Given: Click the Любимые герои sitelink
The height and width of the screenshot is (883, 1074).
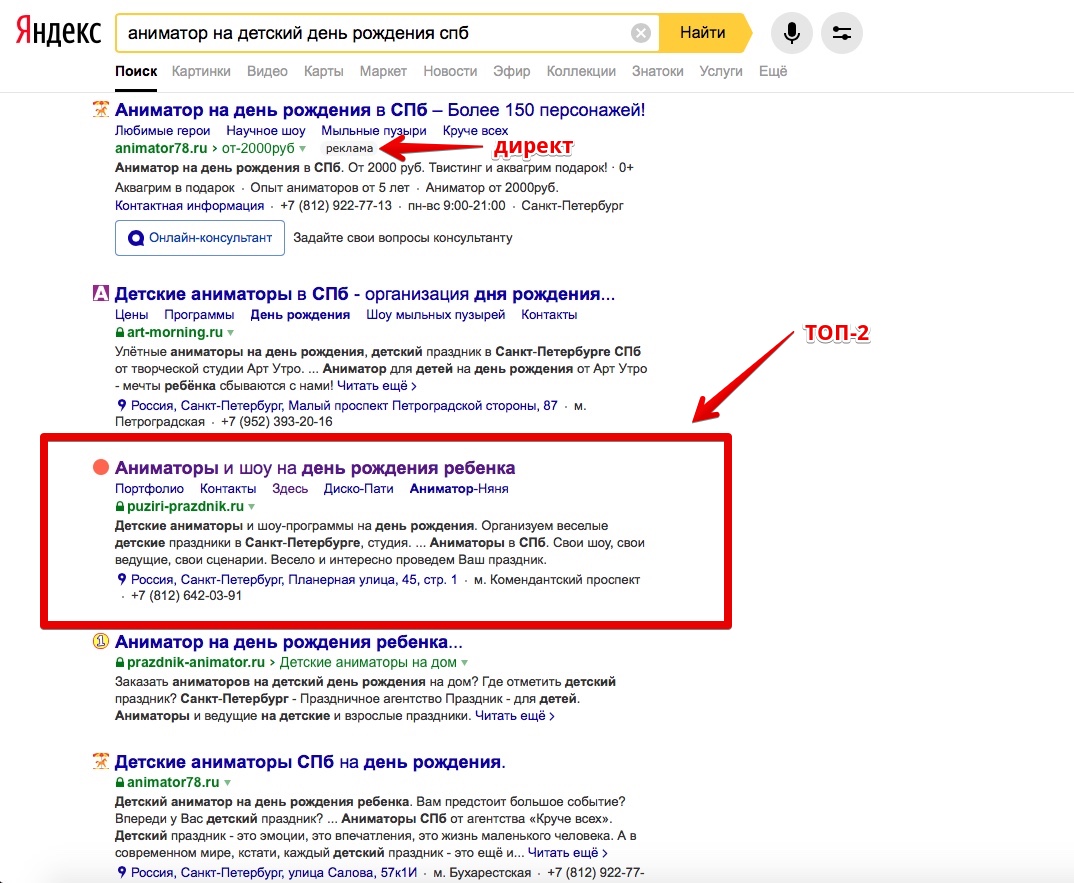Looking at the screenshot, I should point(162,131).
